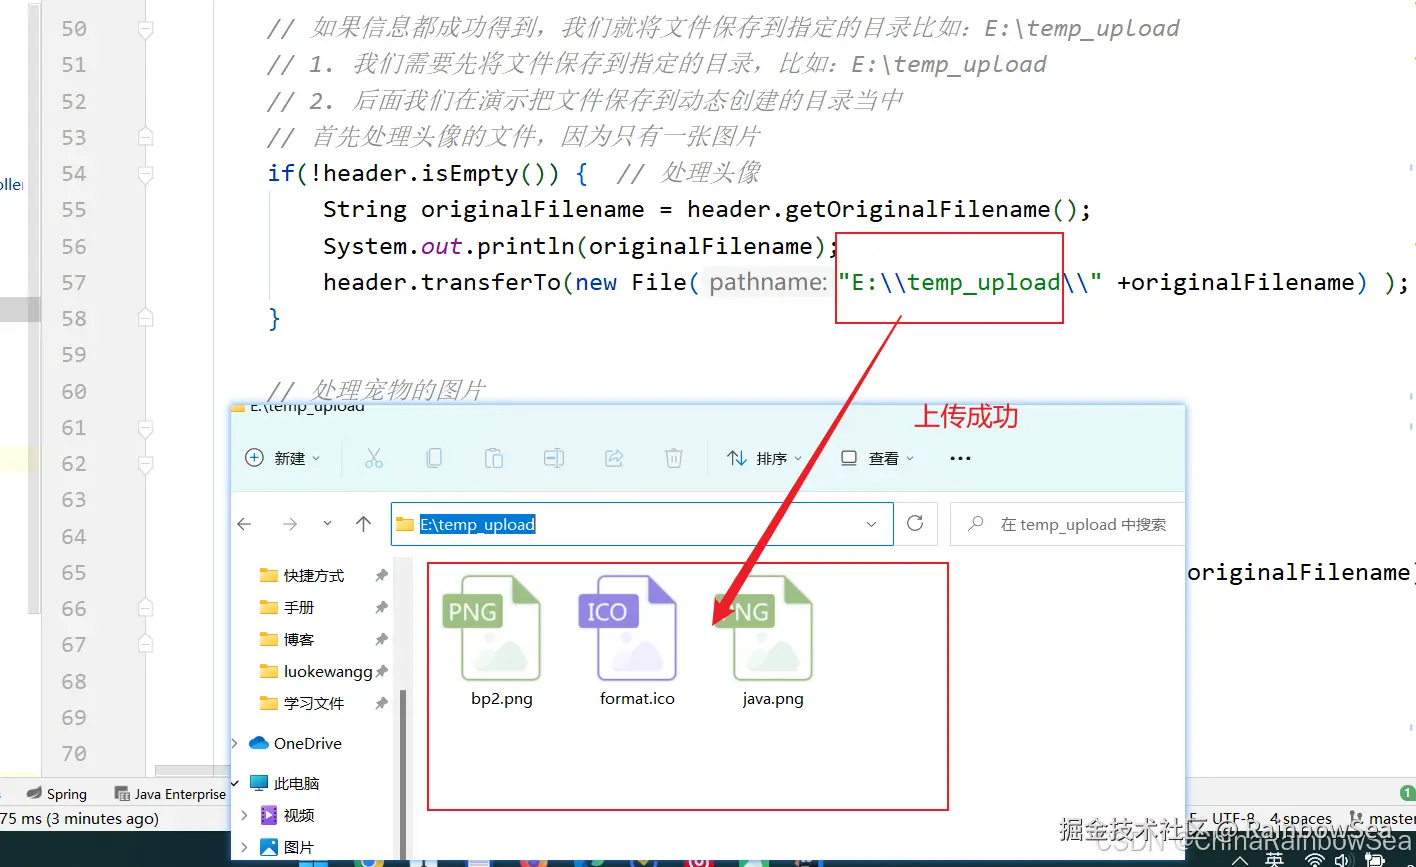Image resolution: width=1416 pixels, height=867 pixels.
Task: Click the Delete trash icon in Explorer toolbar
Action: [674, 458]
